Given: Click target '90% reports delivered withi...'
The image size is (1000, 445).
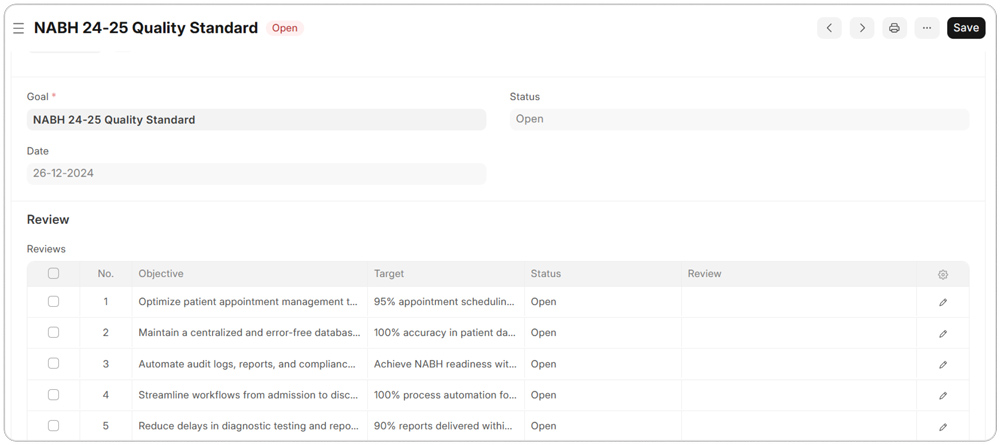Looking at the screenshot, I should pos(446,426).
